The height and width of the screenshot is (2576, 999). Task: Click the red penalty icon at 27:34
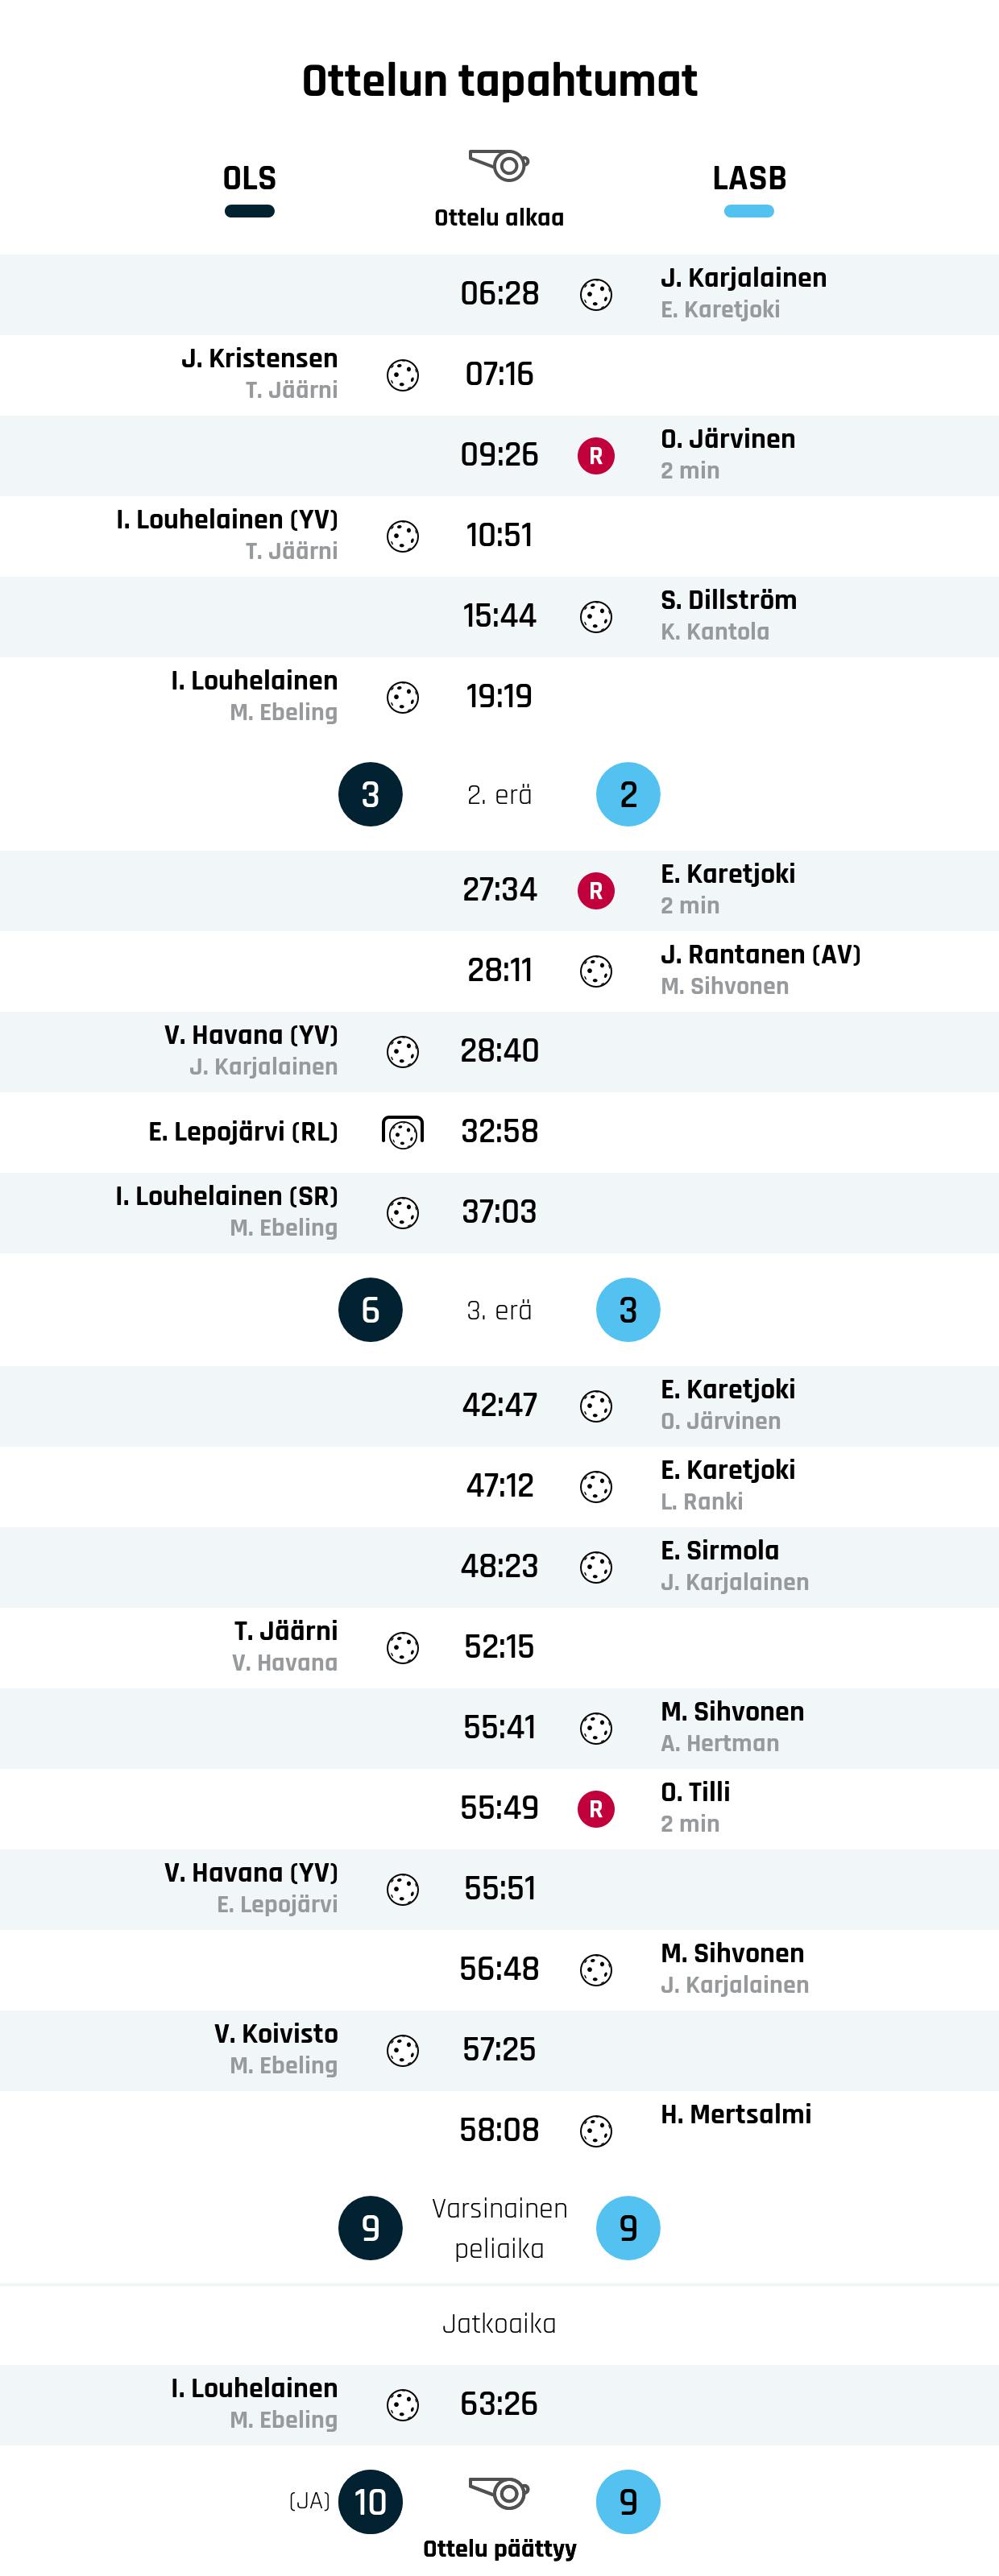click(x=596, y=891)
